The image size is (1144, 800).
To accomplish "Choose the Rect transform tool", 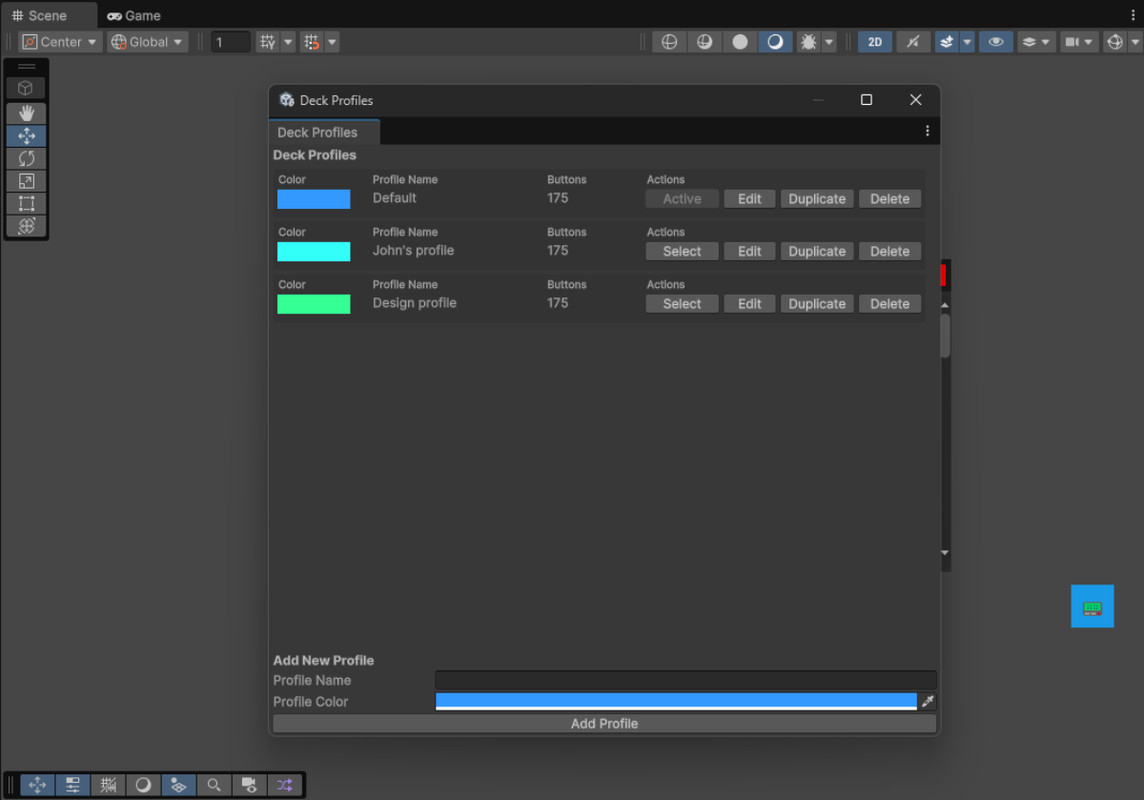I will [x=26, y=203].
